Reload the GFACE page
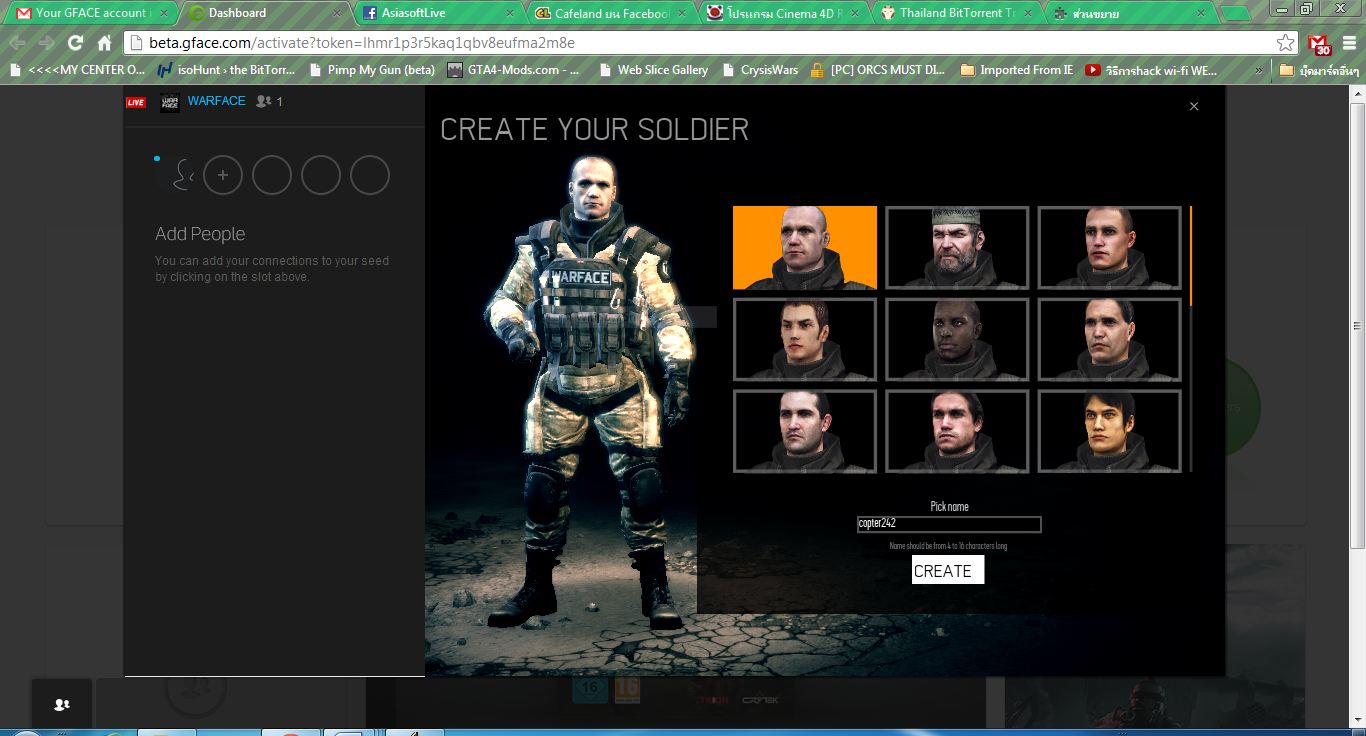This screenshot has height=736, width=1366. pyautogui.click(x=75, y=44)
